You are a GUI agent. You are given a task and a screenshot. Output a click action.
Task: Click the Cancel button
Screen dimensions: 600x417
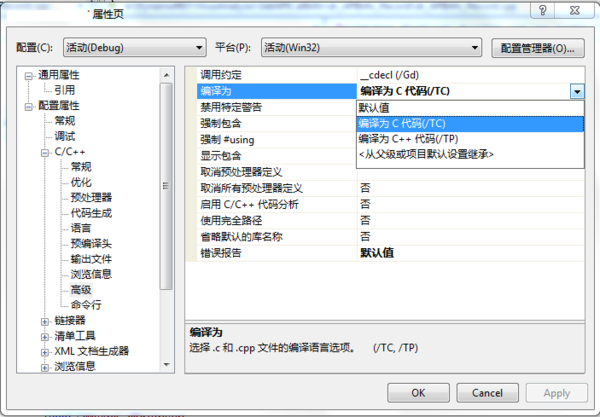pos(488,393)
